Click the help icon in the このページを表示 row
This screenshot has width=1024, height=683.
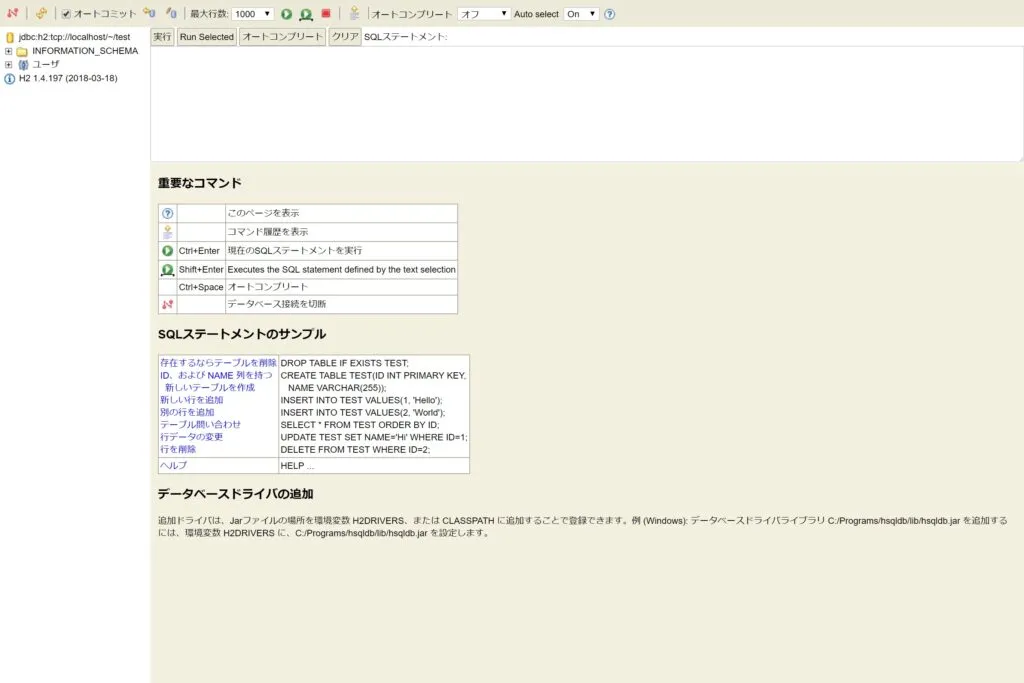click(x=168, y=214)
